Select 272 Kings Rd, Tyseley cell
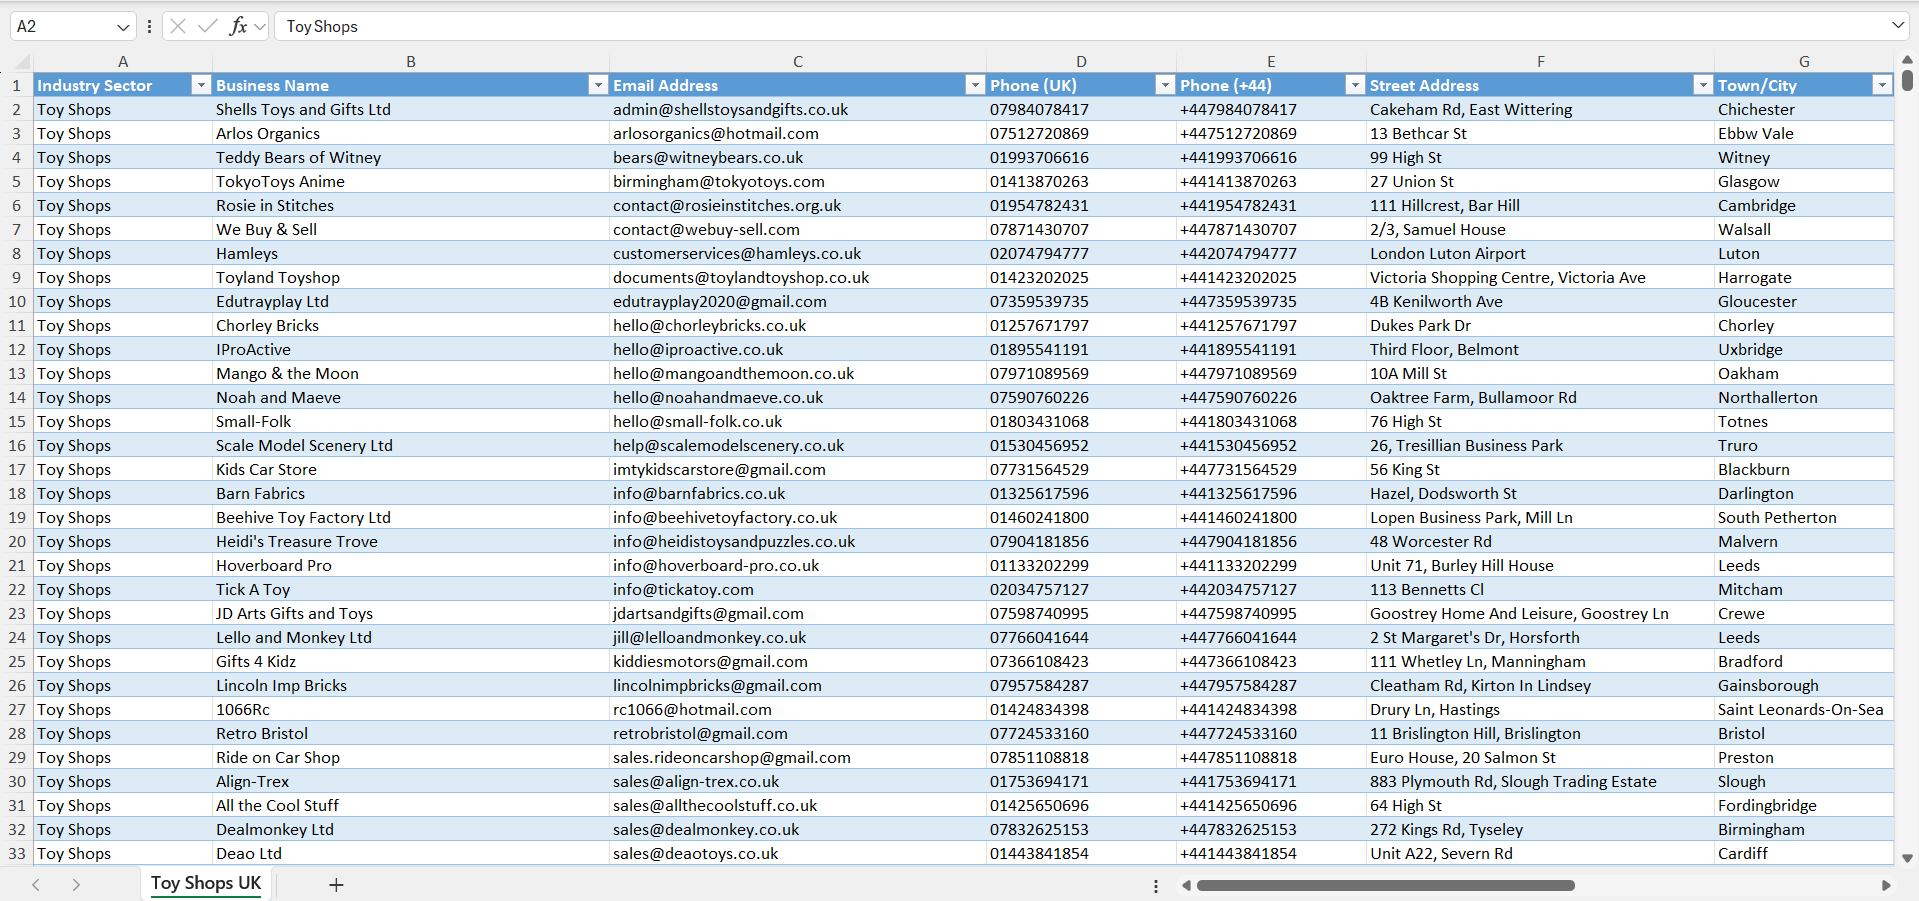 [x=1540, y=829]
